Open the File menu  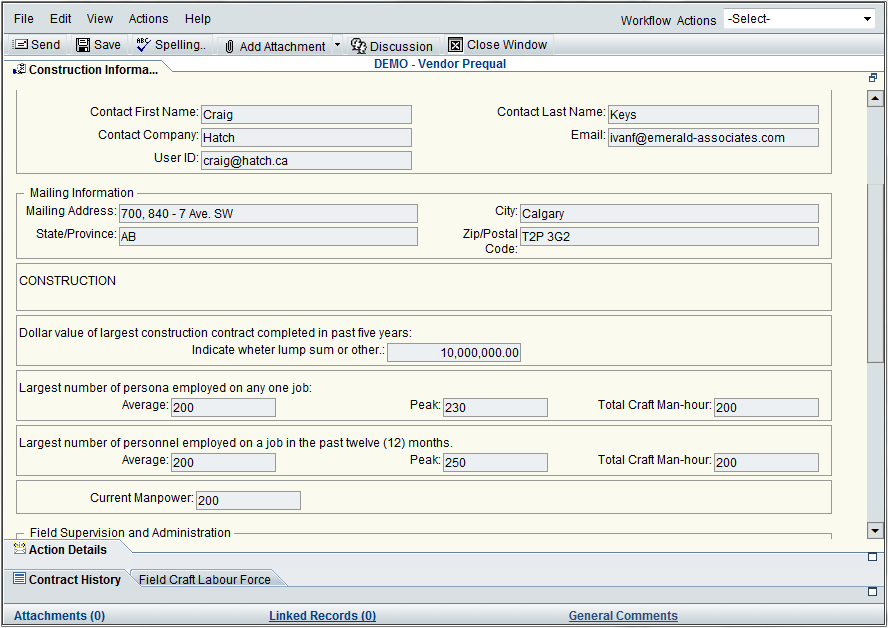23,19
